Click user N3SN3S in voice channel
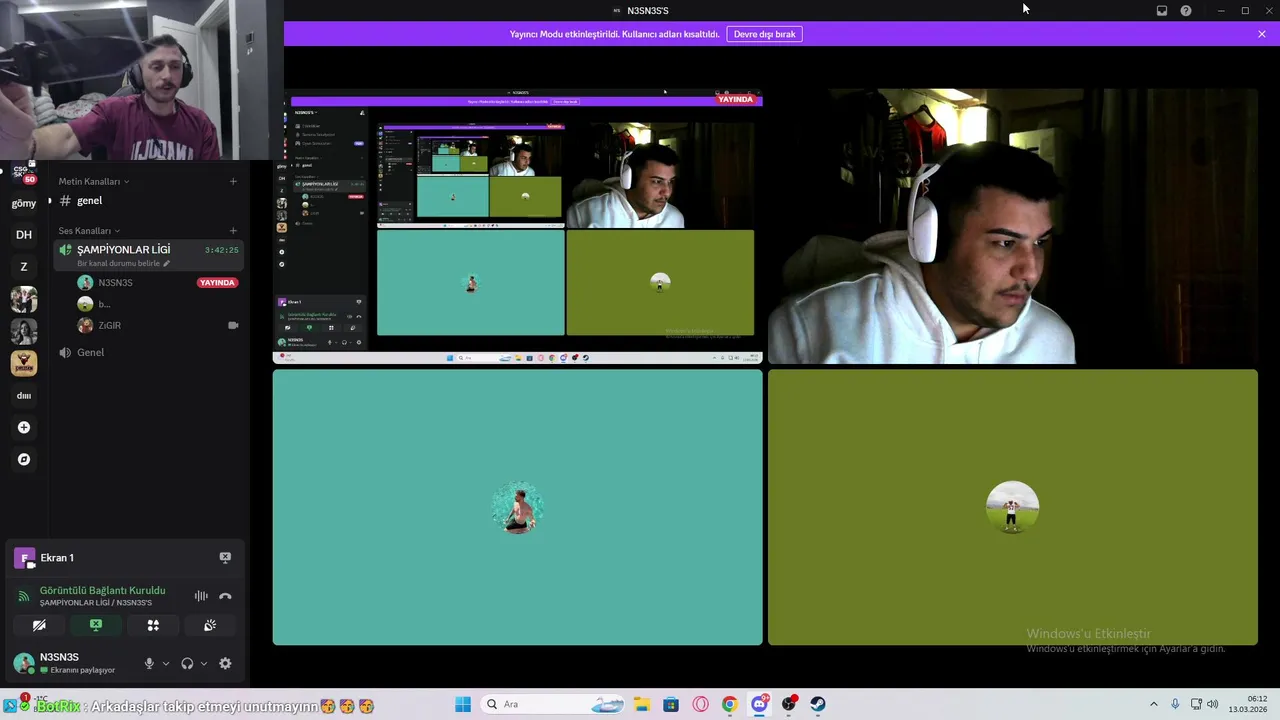The image size is (1280, 720). tap(115, 282)
